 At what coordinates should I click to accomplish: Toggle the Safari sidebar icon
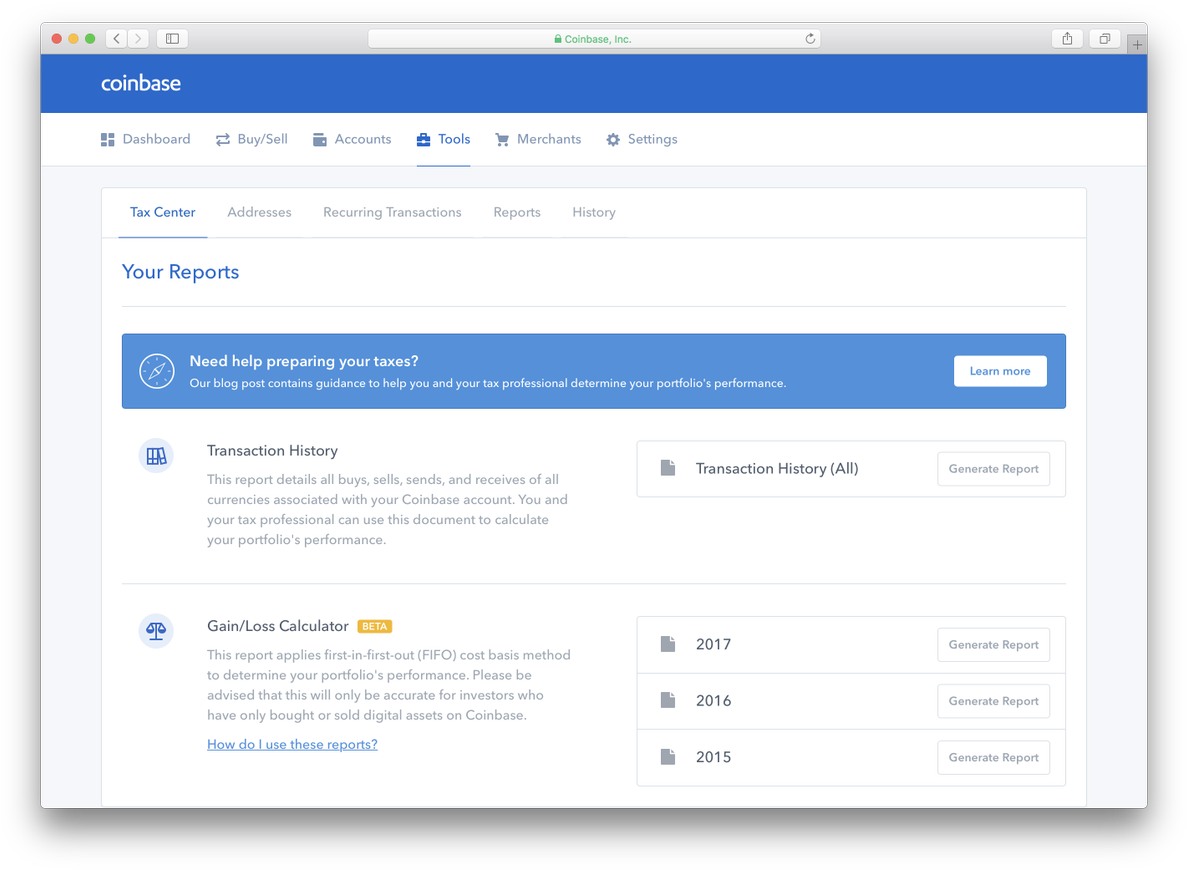(171, 38)
